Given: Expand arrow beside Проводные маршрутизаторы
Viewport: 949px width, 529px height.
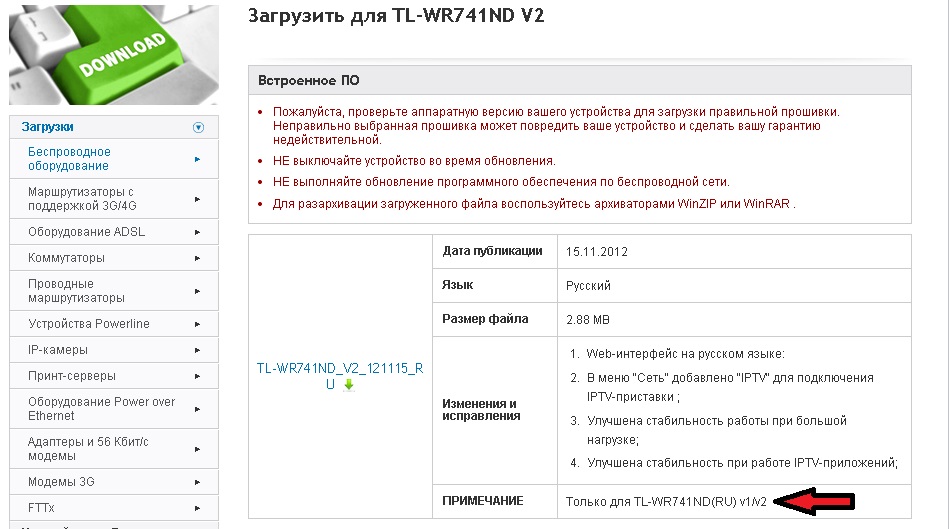Looking at the screenshot, I should click(197, 291).
